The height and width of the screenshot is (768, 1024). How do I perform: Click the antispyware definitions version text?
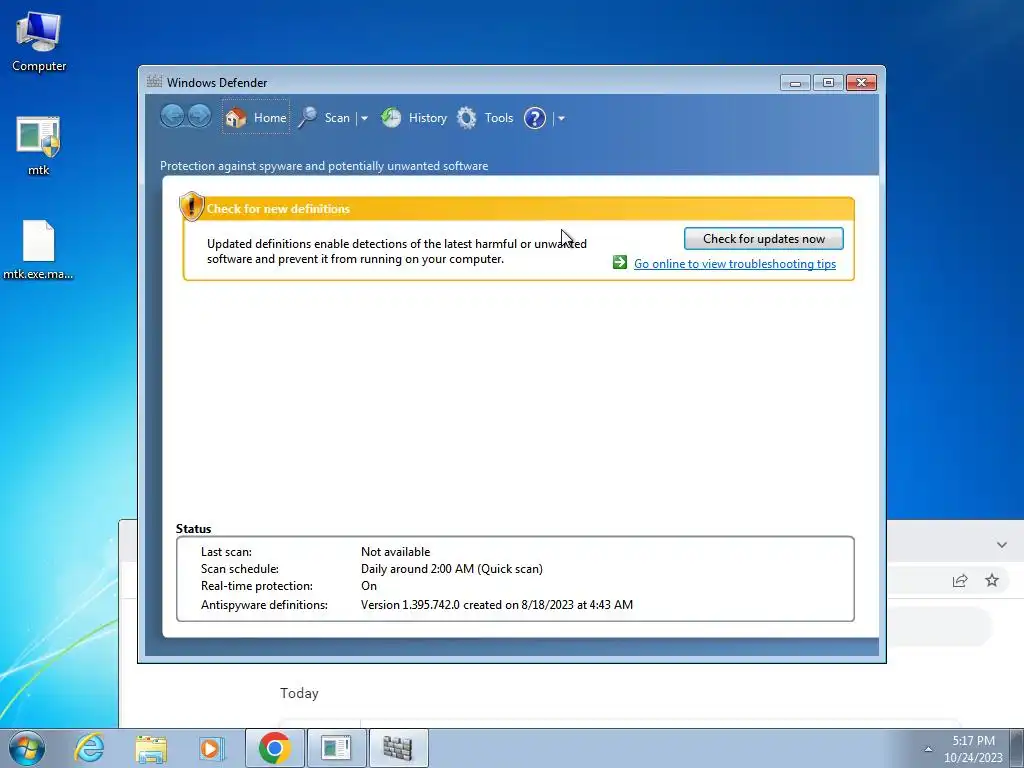click(x=496, y=605)
